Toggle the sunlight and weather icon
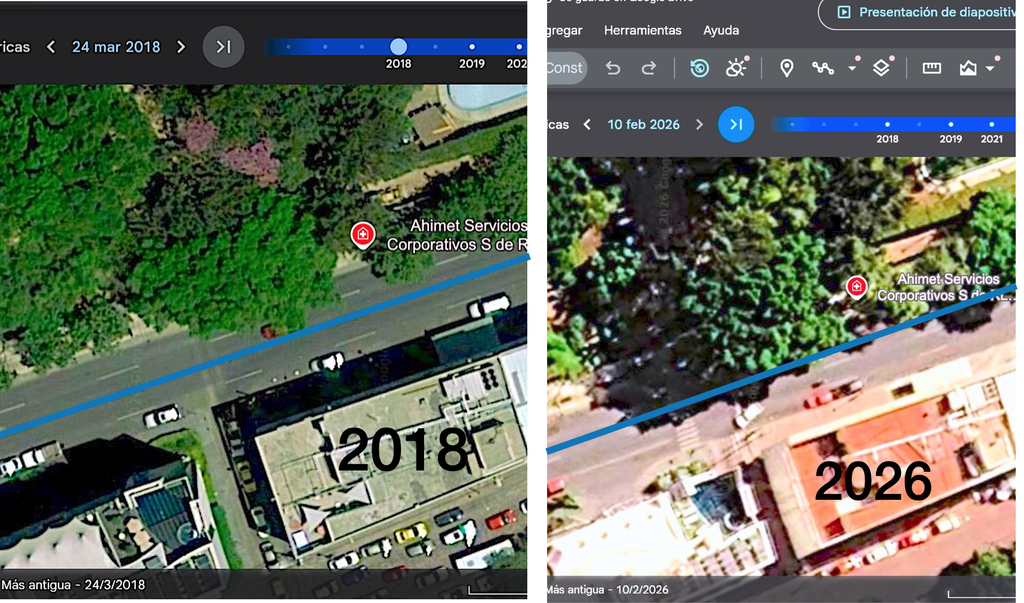The width and height of the screenshot is (1024, 603). point(736,68)
